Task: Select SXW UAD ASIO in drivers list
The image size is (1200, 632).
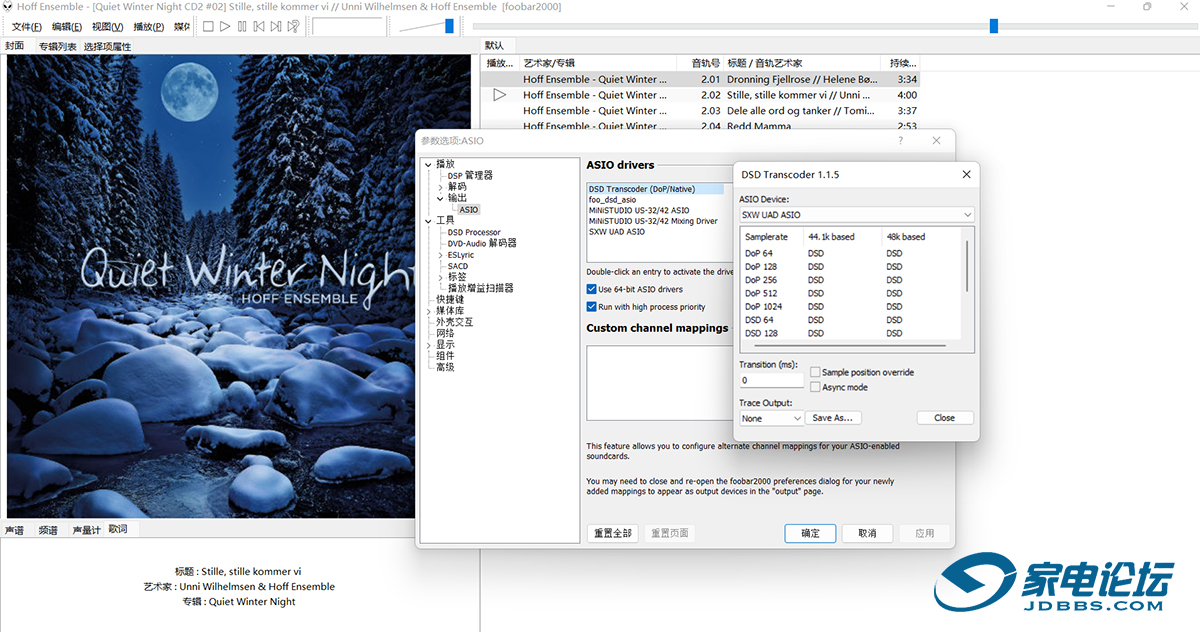Action: (x=616, y=232)
